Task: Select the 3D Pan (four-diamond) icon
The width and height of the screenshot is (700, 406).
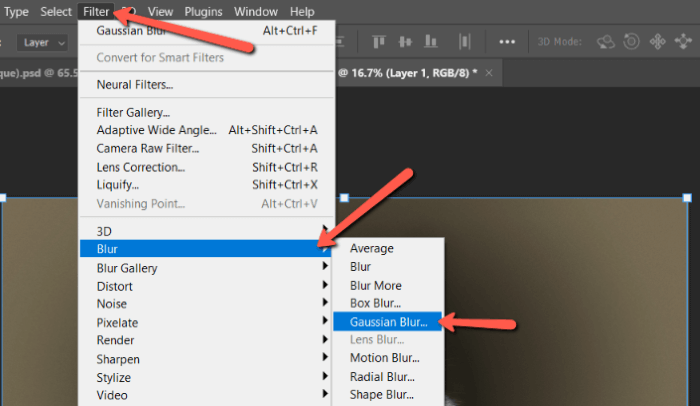Action: click(x=657, y=43)
